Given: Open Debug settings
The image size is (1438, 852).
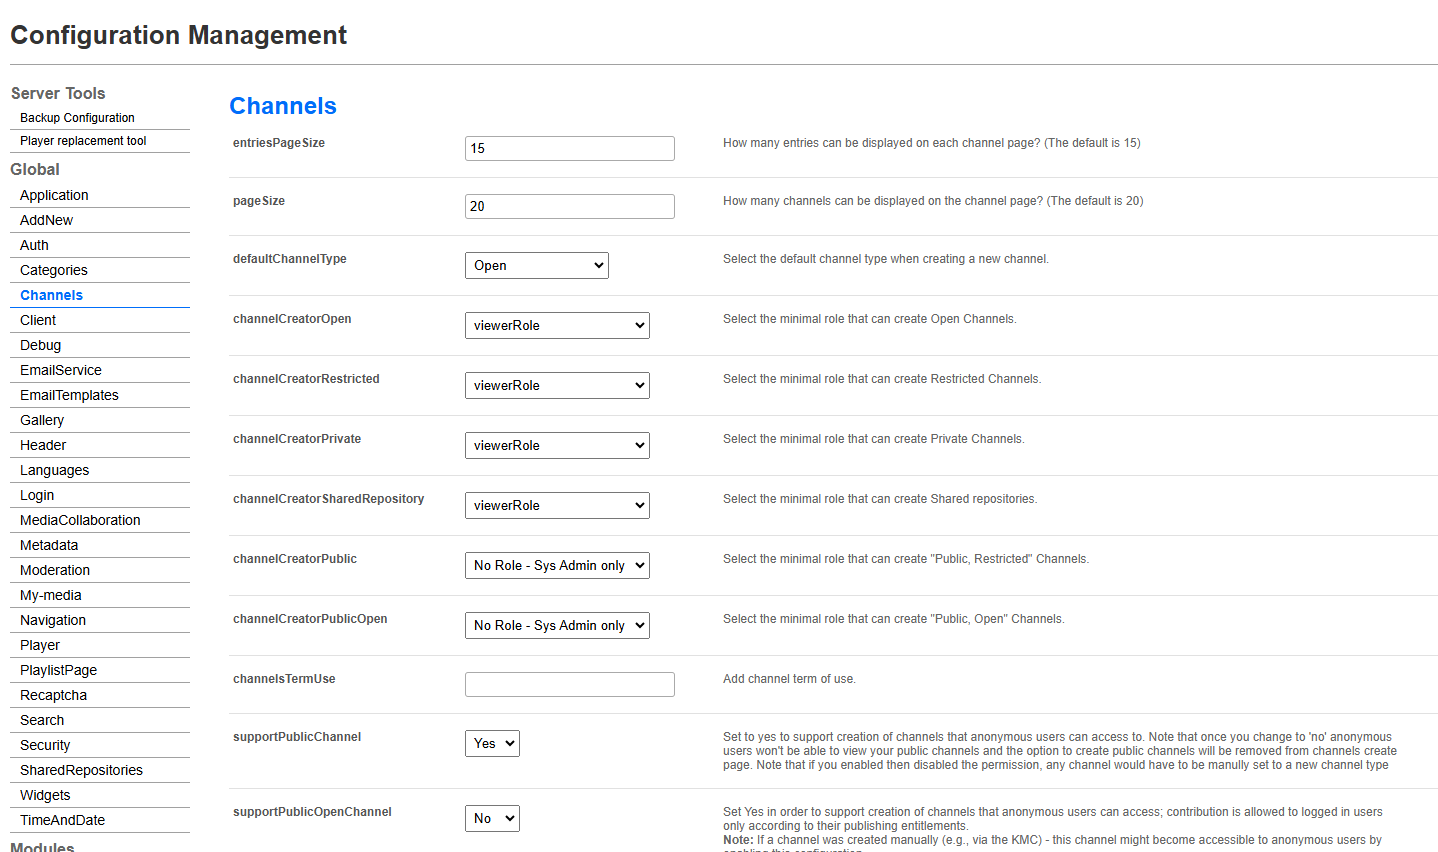Looking at the screenshot, I should [x=40, y=345].
